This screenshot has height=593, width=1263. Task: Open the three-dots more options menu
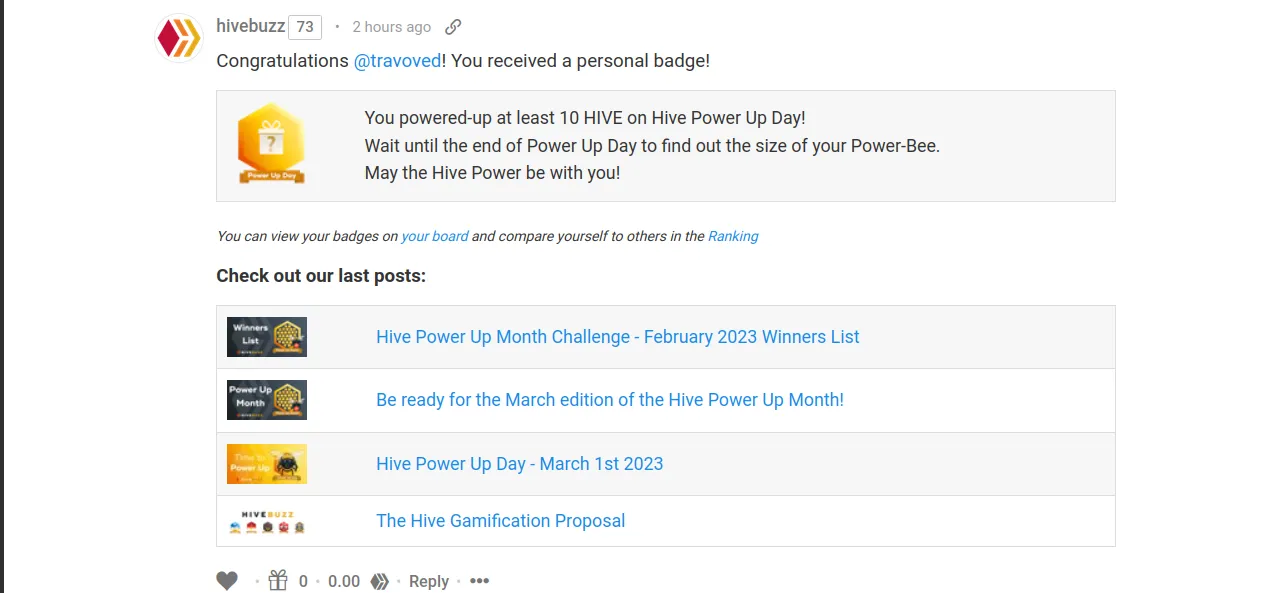pyautogui.click(x=480, y=581)
